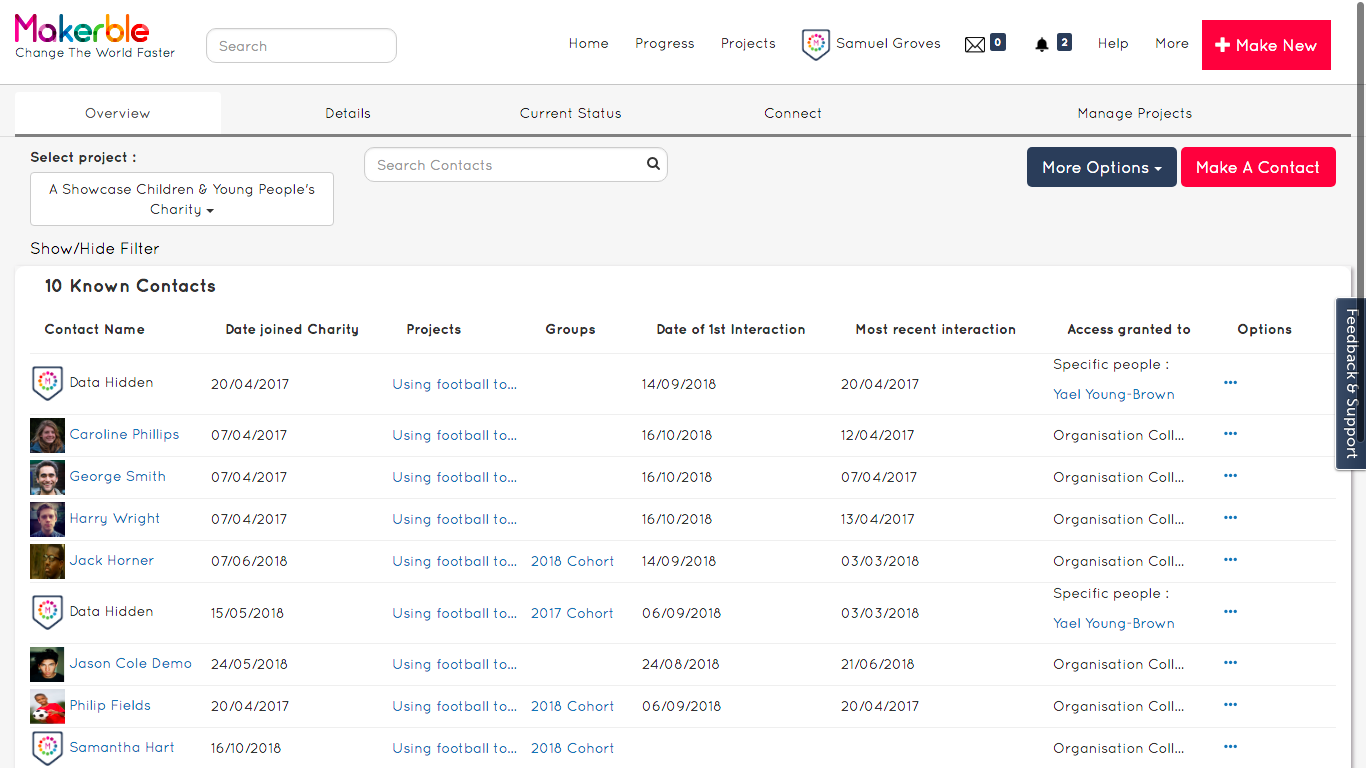The width and height of the screenshot is (1366, 768).
Task: Click shield avatar of Data Hidden 20/04/2017 row
Action: 47,383
